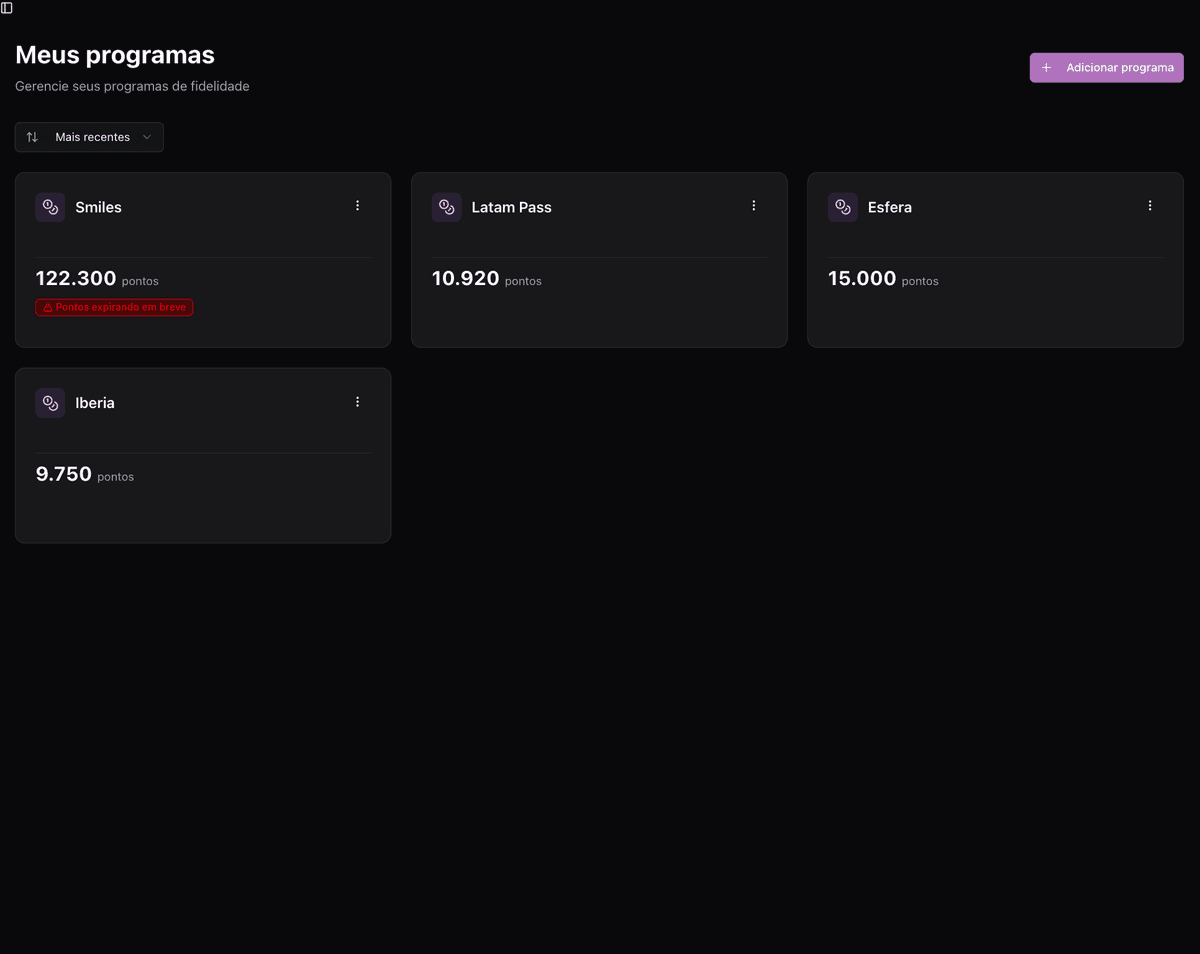Click the plus icon in Adicionar programa
Image resolution: width=1200 pixels, height=954 pixels.
1046,68
